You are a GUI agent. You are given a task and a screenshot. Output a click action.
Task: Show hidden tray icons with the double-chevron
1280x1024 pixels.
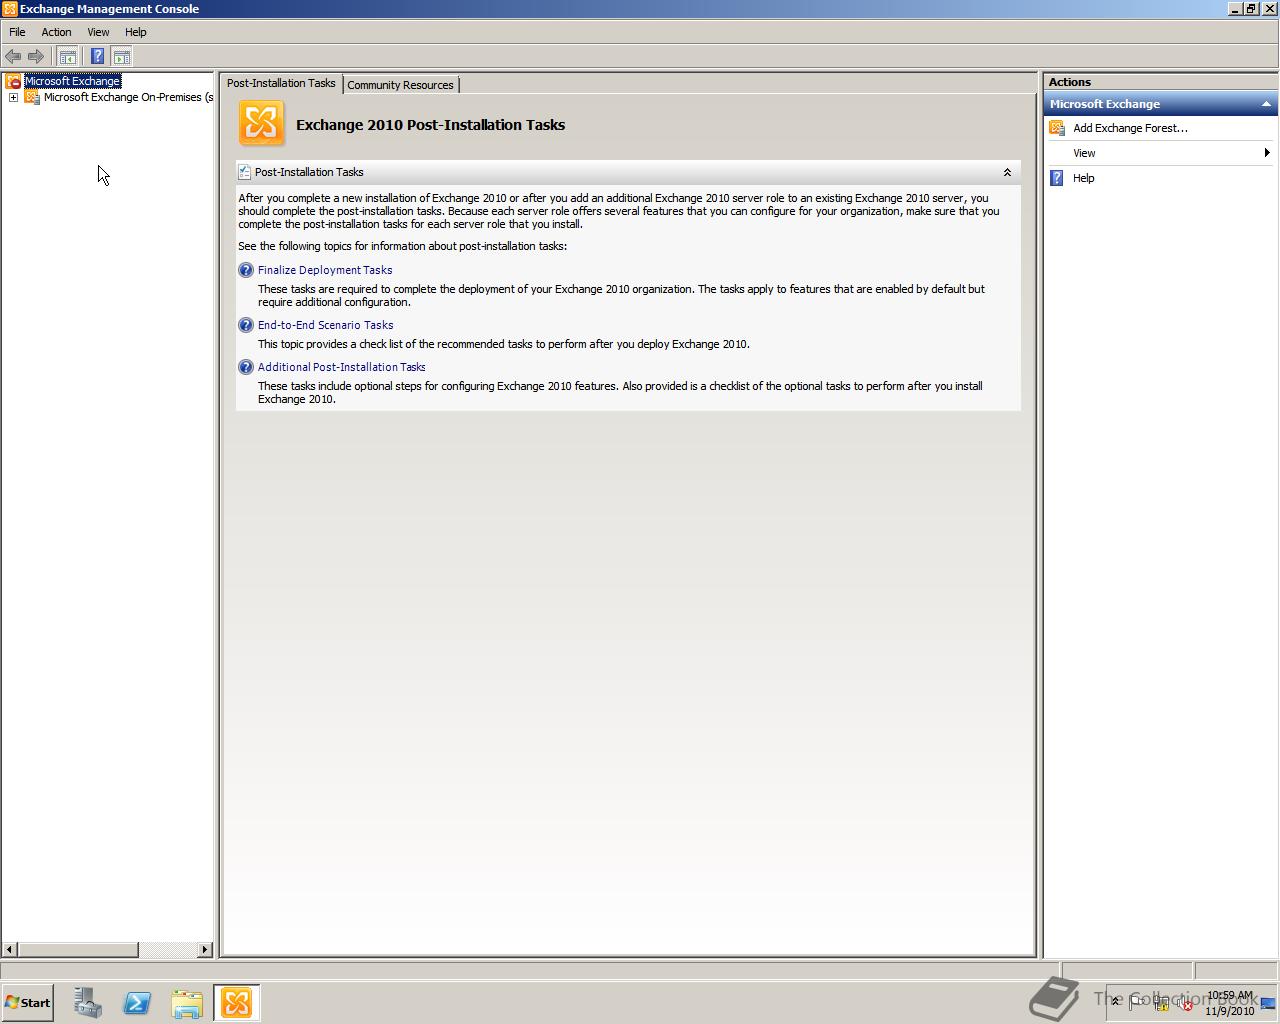[x=1116, y=1002]
